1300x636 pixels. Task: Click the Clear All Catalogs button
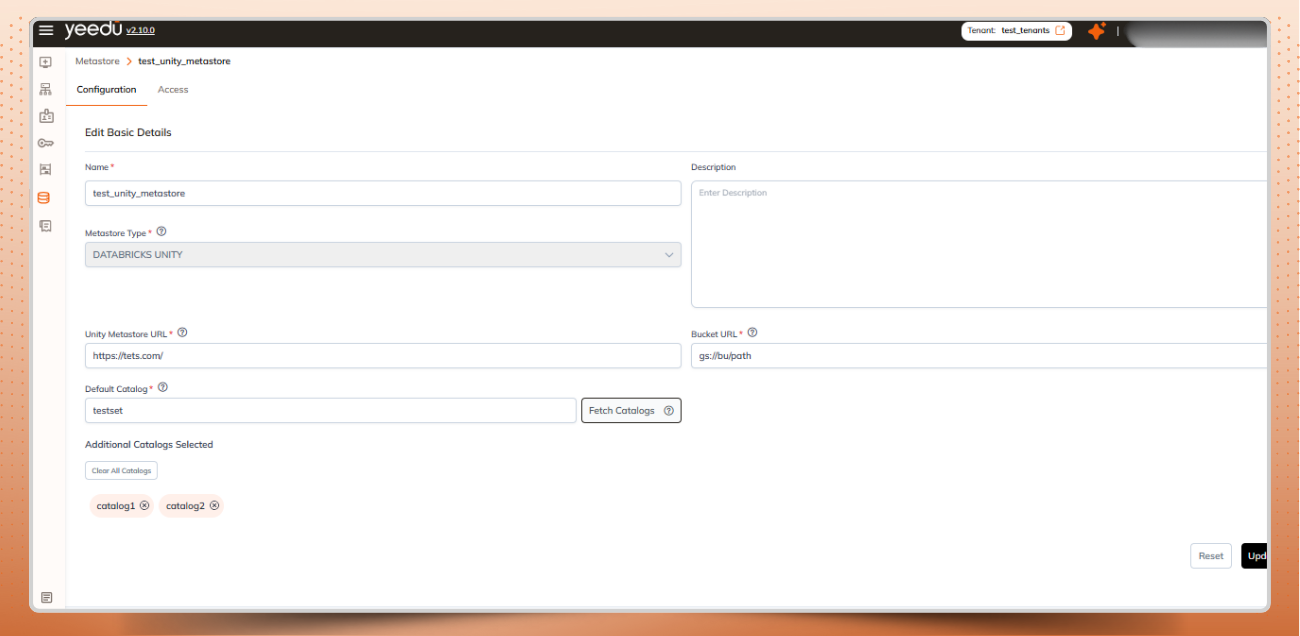tap(120, 470)
